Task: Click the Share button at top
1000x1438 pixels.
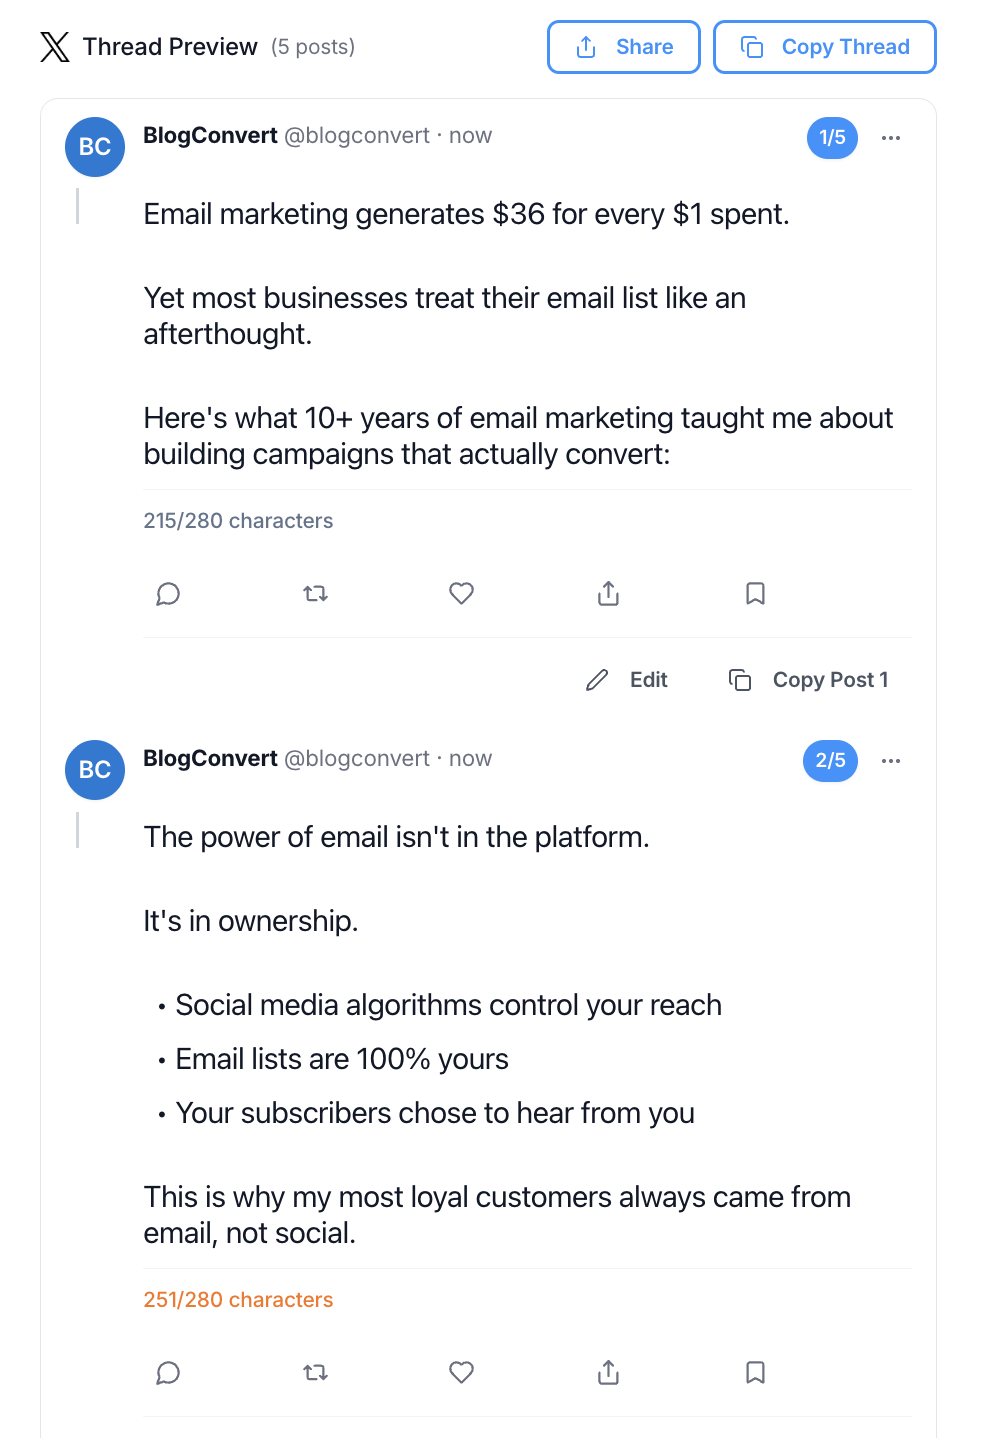Action: click(x=624, y=47)
